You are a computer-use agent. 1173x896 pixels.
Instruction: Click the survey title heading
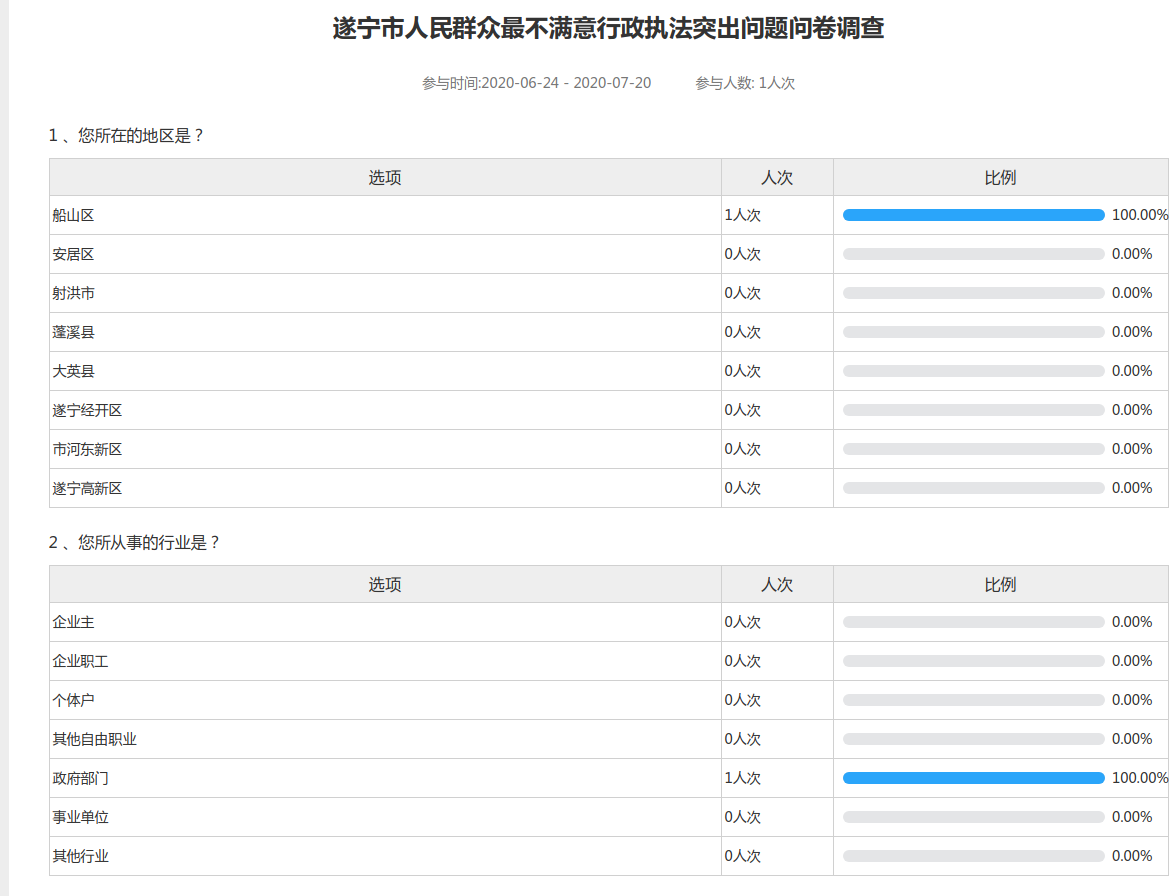(x=608, y=29)
